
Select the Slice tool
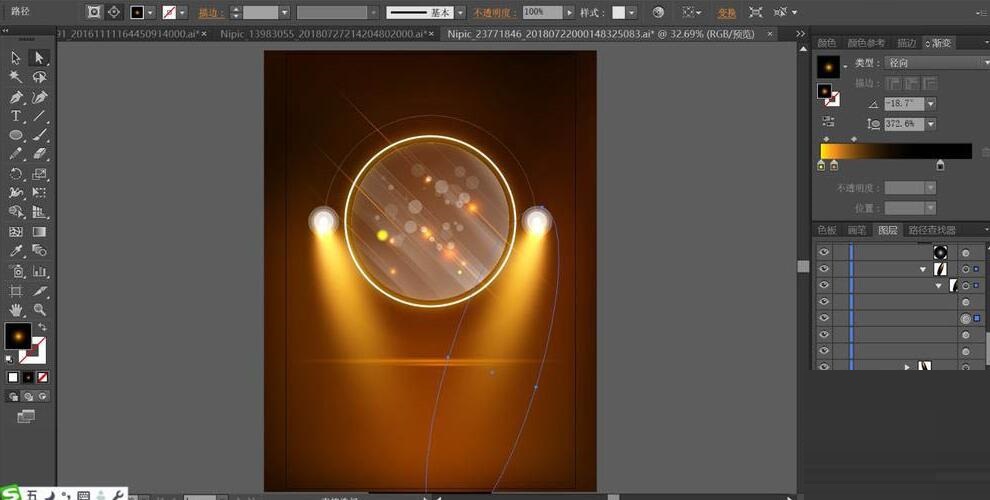39,290
